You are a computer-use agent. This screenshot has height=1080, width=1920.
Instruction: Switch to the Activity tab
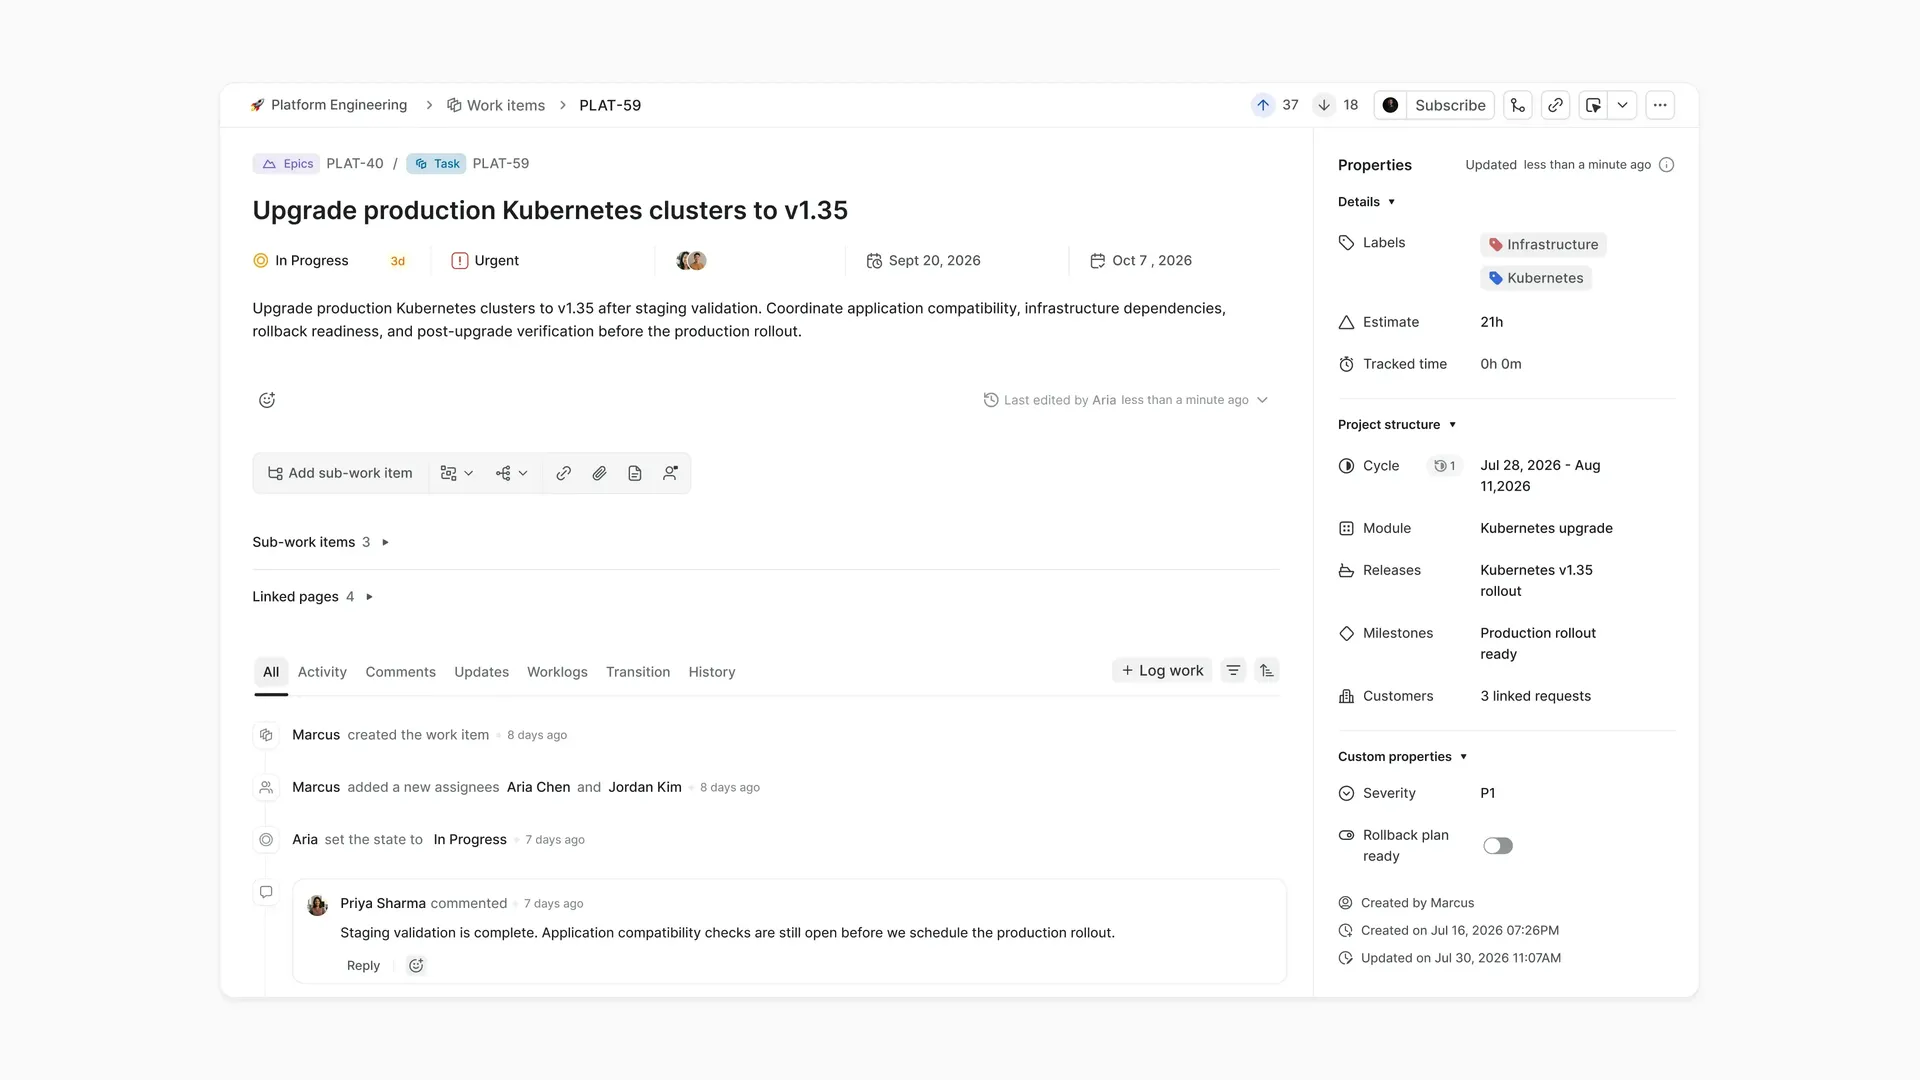322,672
